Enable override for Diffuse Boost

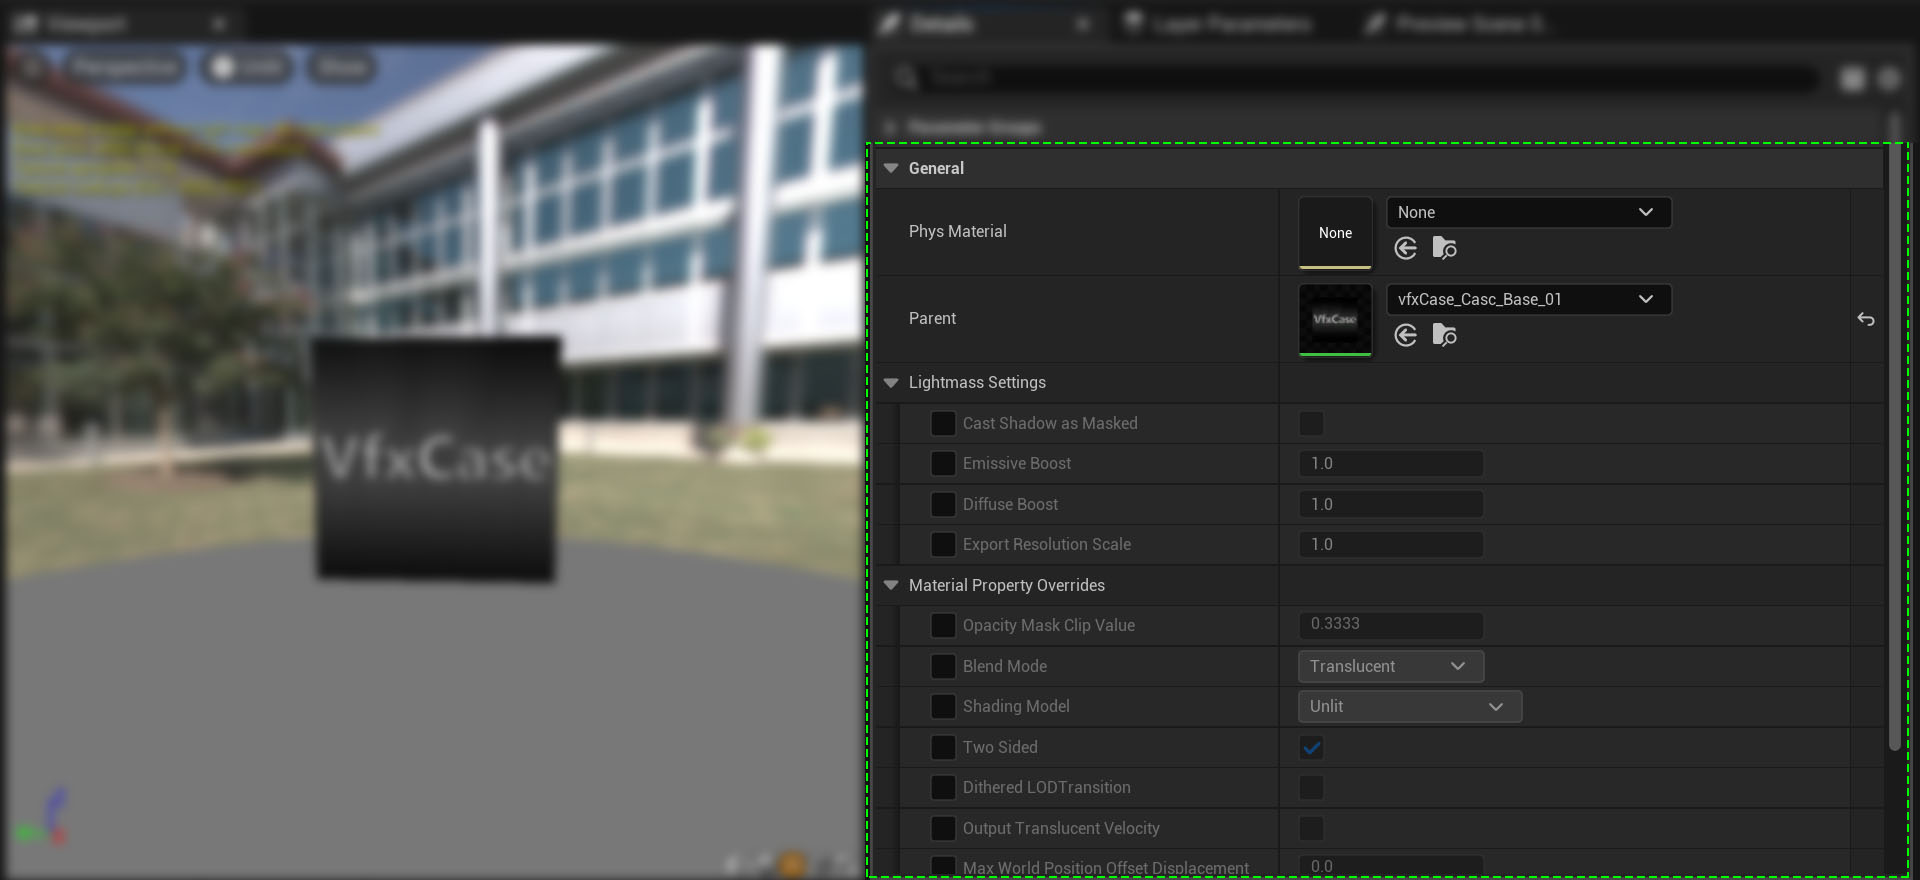point(943,504)
